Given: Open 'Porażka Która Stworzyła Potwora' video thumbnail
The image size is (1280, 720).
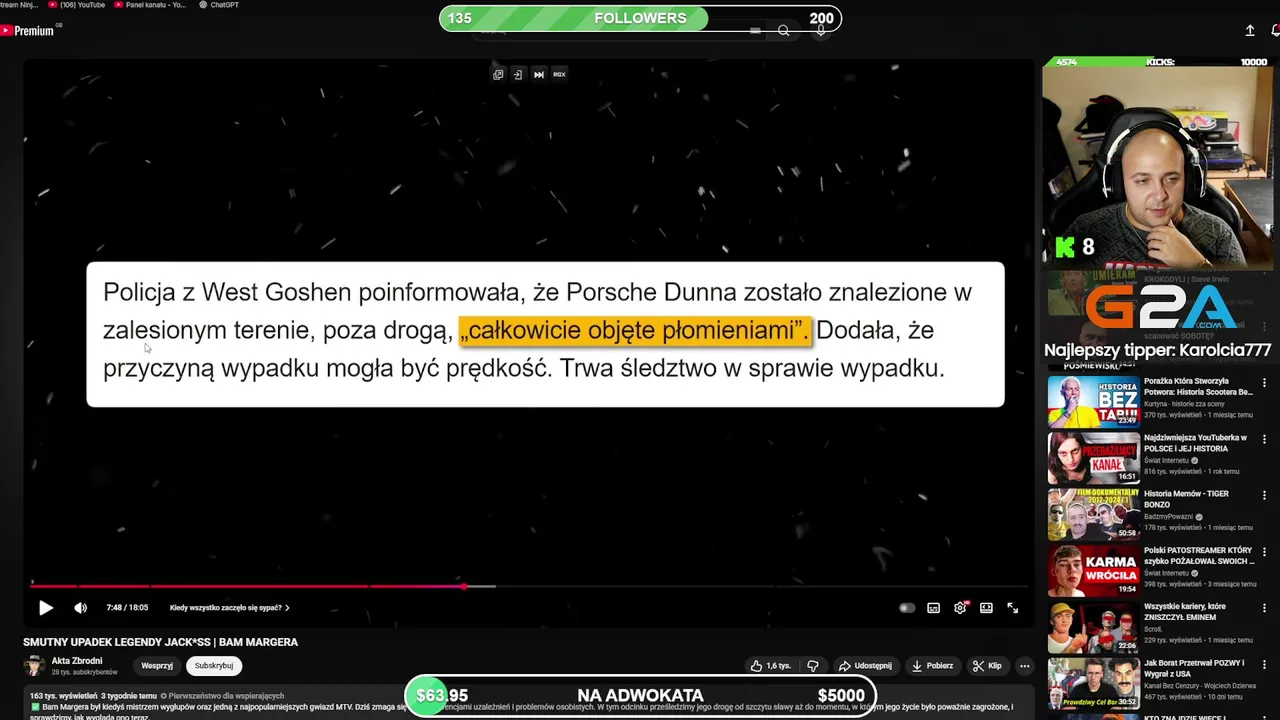Looking at the screenshot, I should click(1093, 401).
